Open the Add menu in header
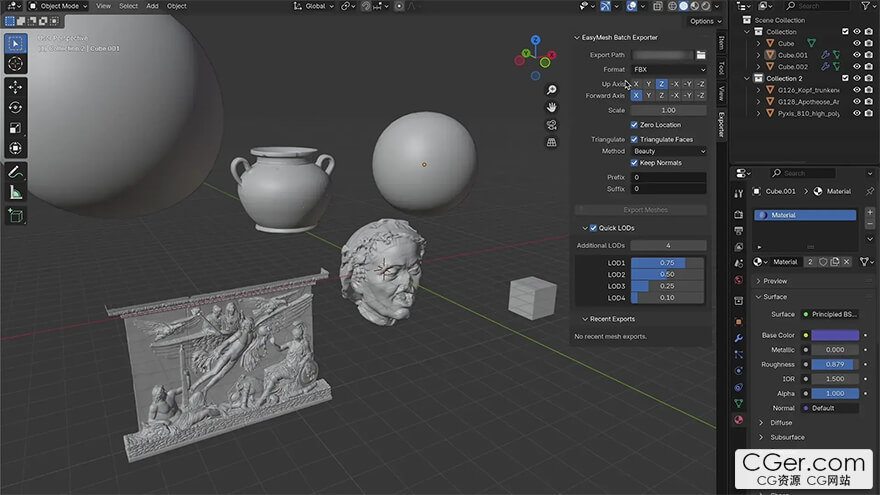The width and height of the screenshot is (880, 495). 152,6
